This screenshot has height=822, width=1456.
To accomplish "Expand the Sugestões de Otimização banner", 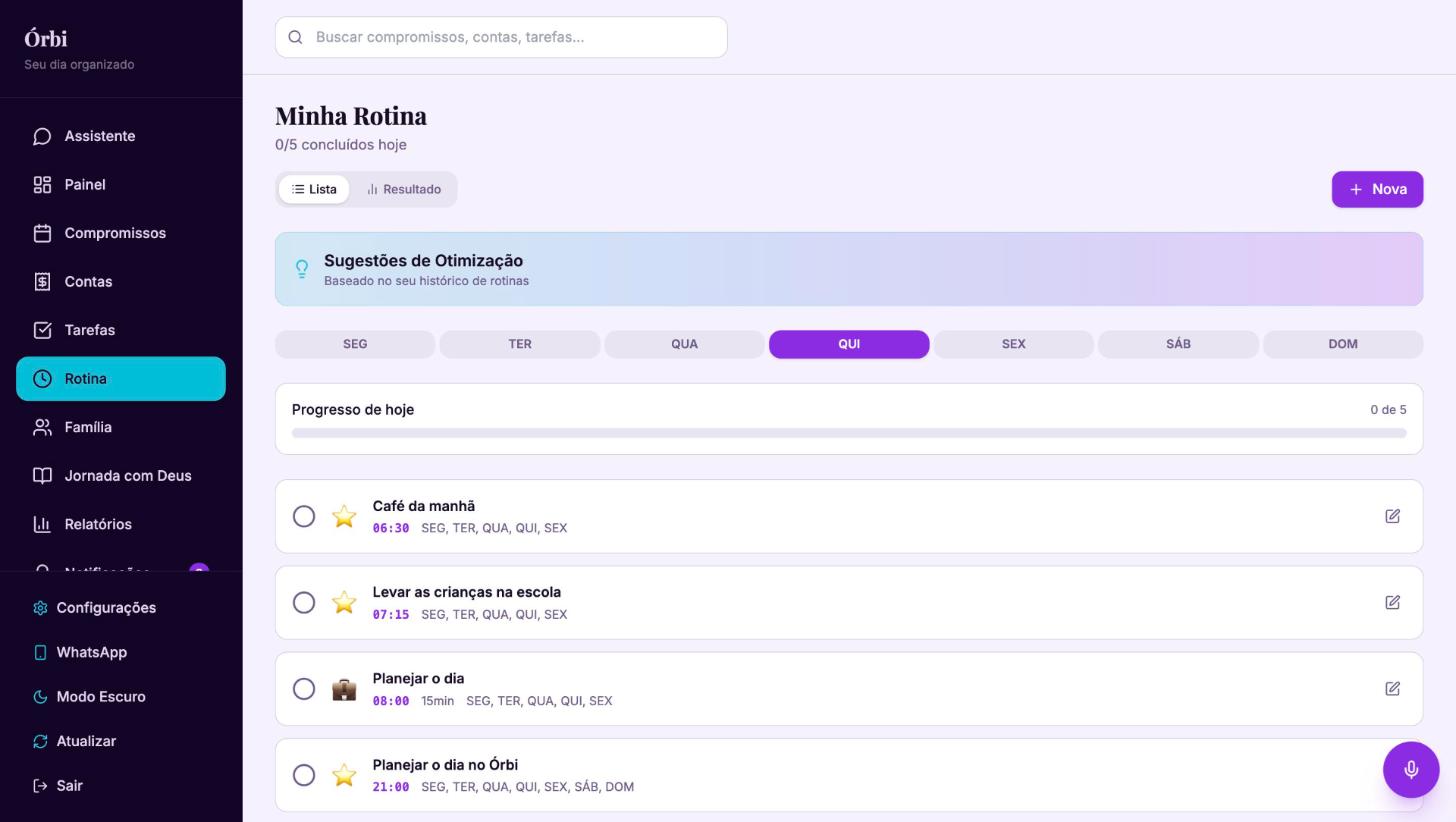I will [x=849, y=269].
